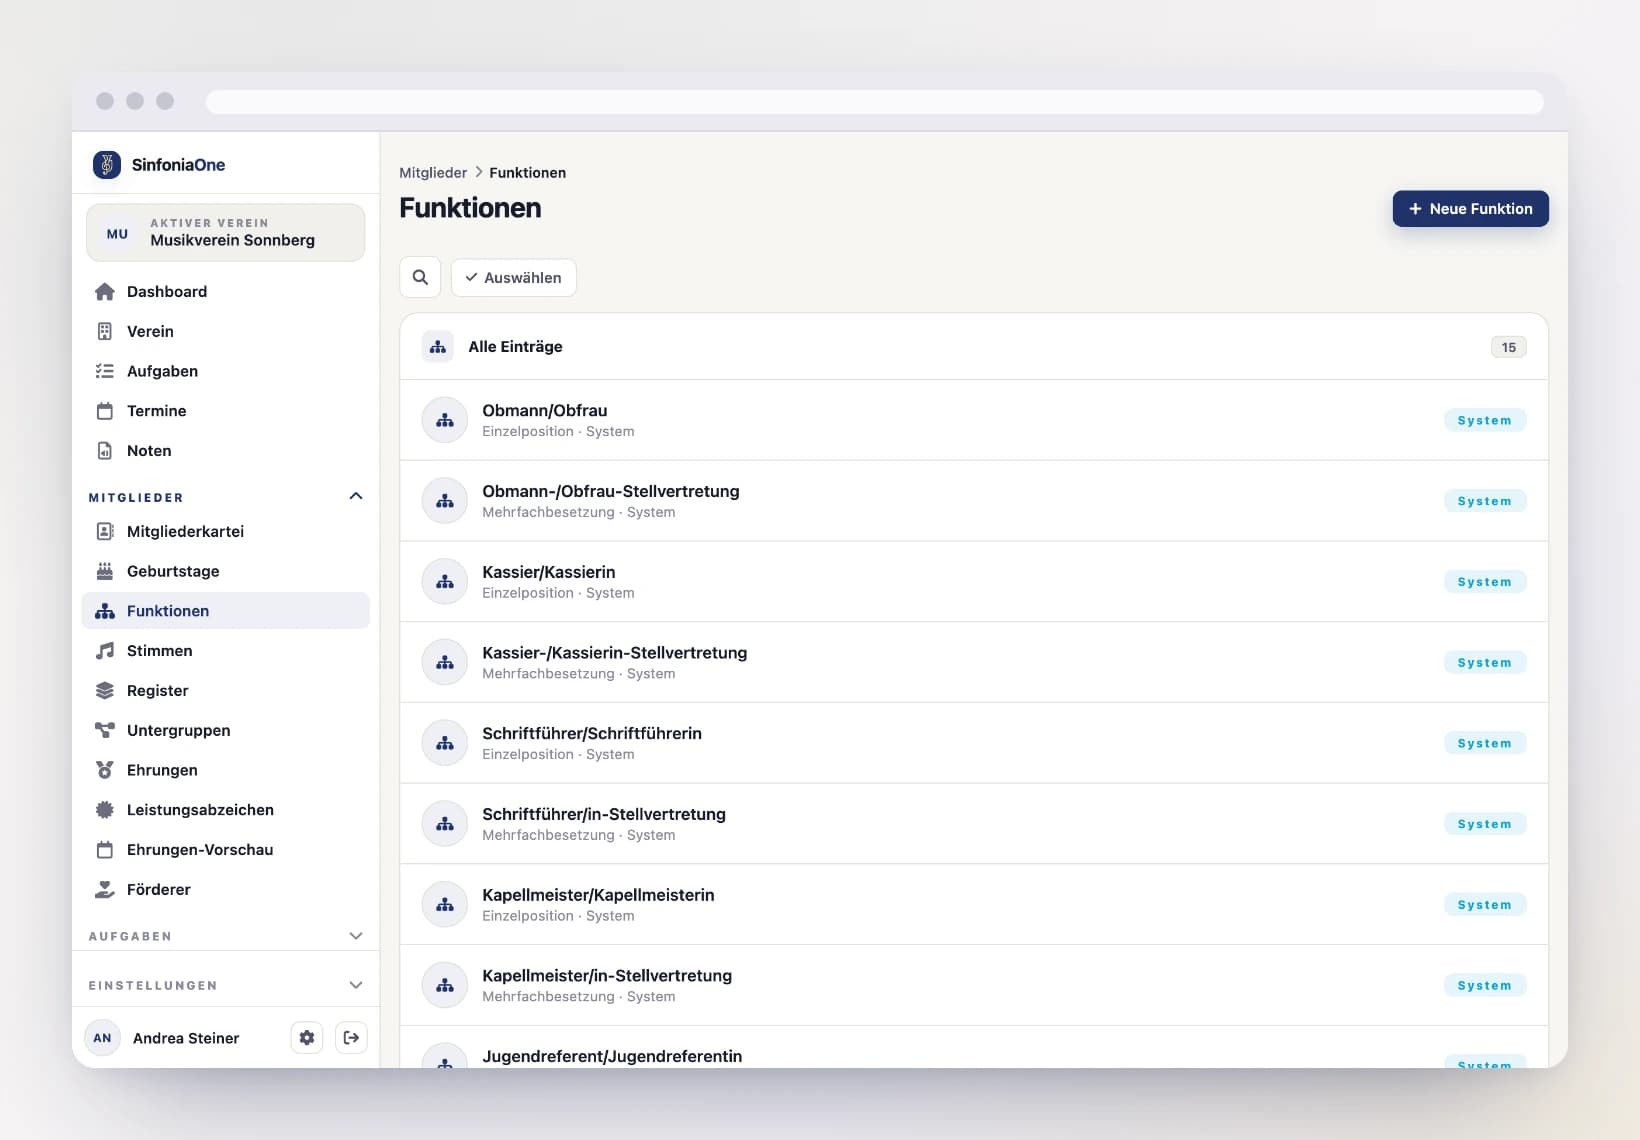Viewport: 1640px width, 1140px height.
Task: Click the Alle Einträge header
Action: pyautogui.click(x=974, y=347)
